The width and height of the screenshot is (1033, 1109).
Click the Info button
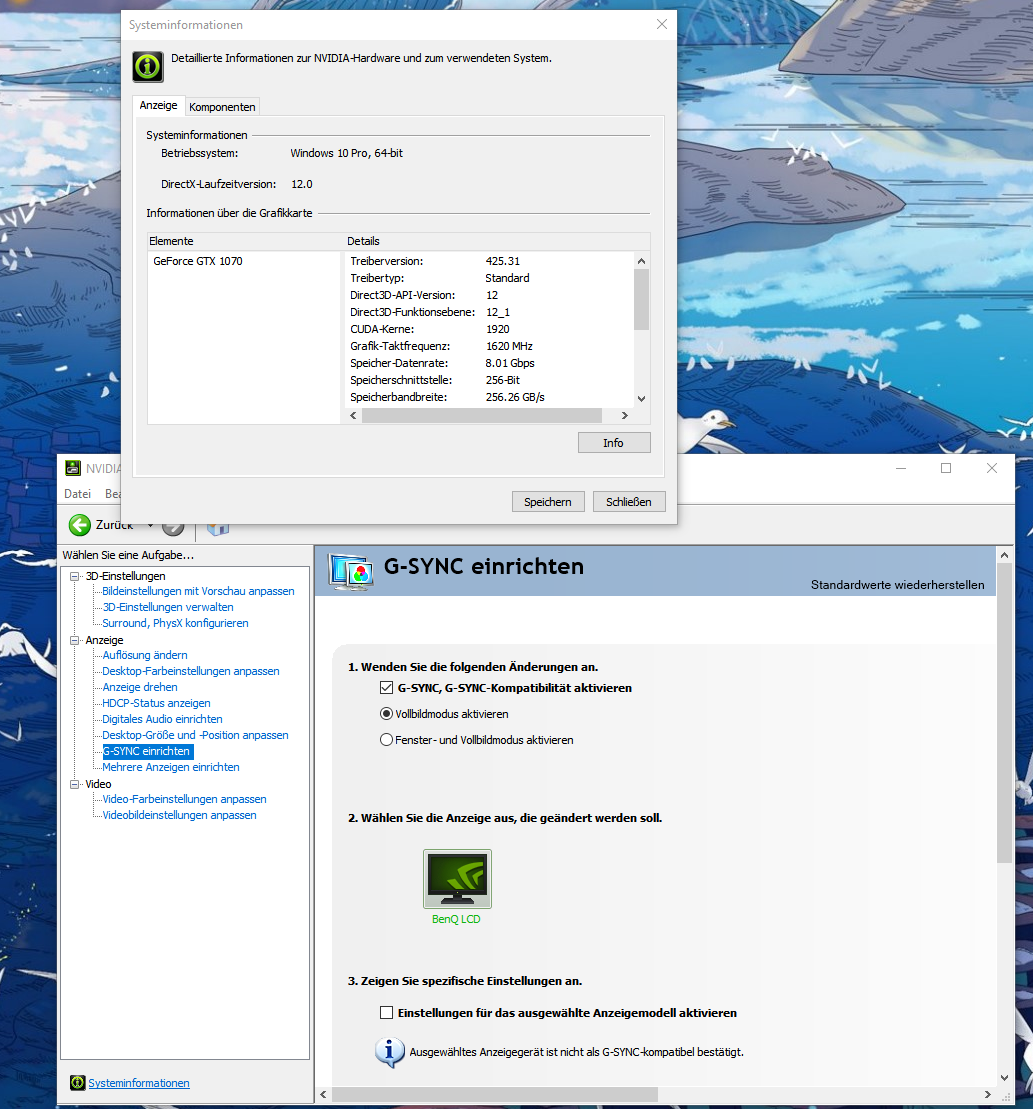click(x=614, y=443)
